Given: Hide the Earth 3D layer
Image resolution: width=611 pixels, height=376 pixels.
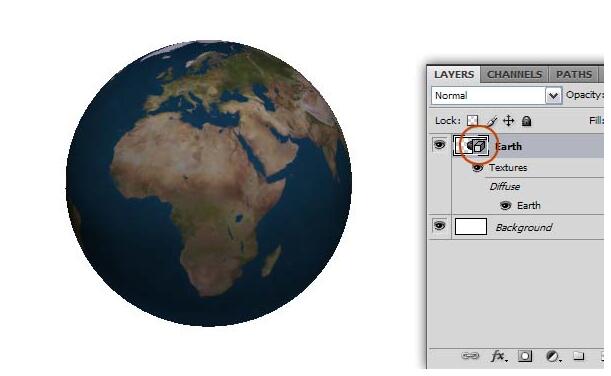Looking at the screenshot, I should click(439, 145).
